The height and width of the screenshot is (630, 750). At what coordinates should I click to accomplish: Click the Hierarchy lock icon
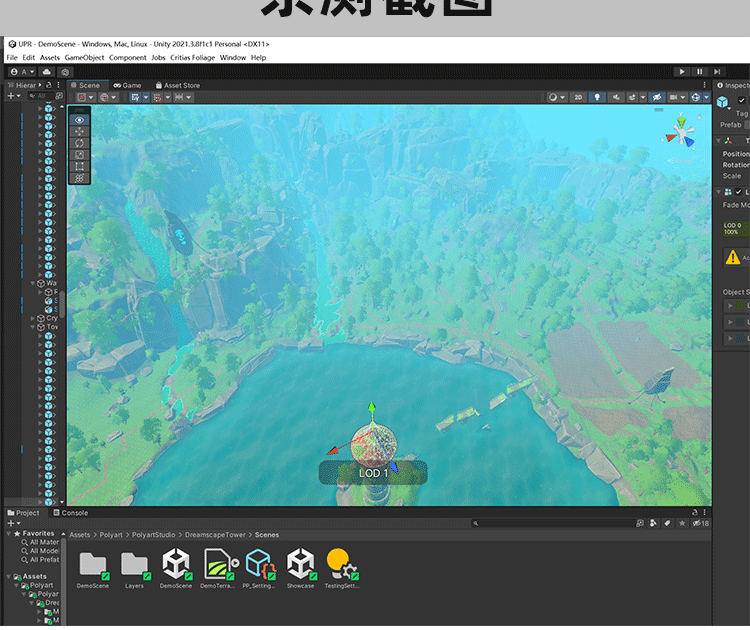click(x=49, y=85)
